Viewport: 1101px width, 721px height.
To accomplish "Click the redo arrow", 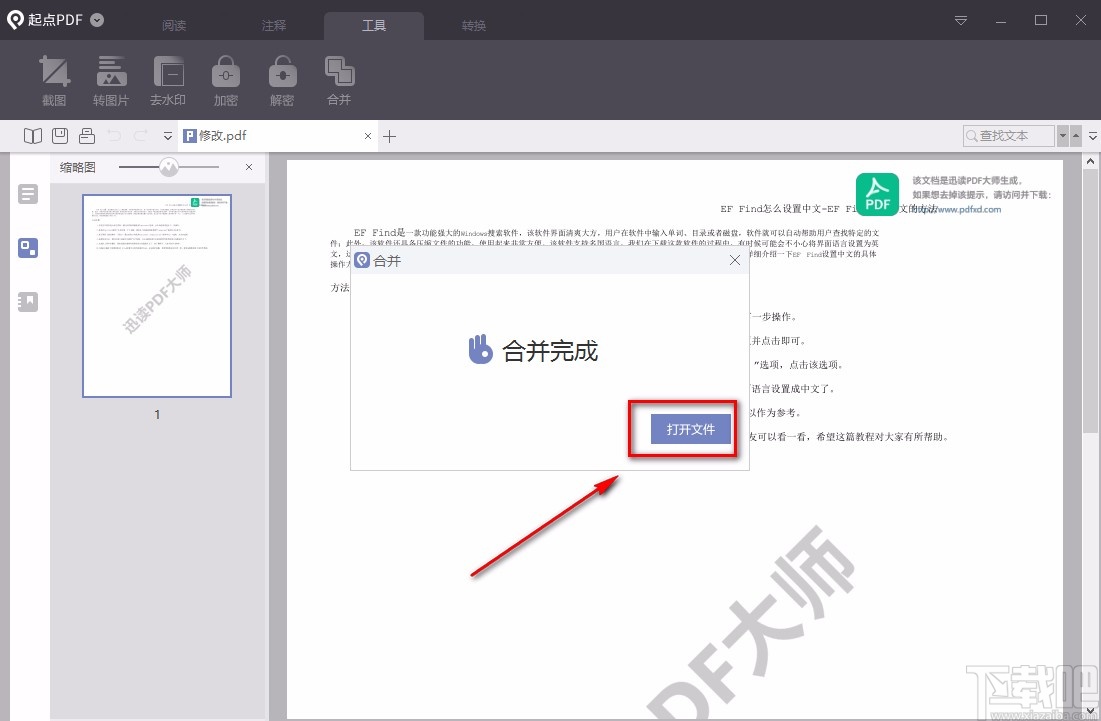I will [x=140, y=135].
